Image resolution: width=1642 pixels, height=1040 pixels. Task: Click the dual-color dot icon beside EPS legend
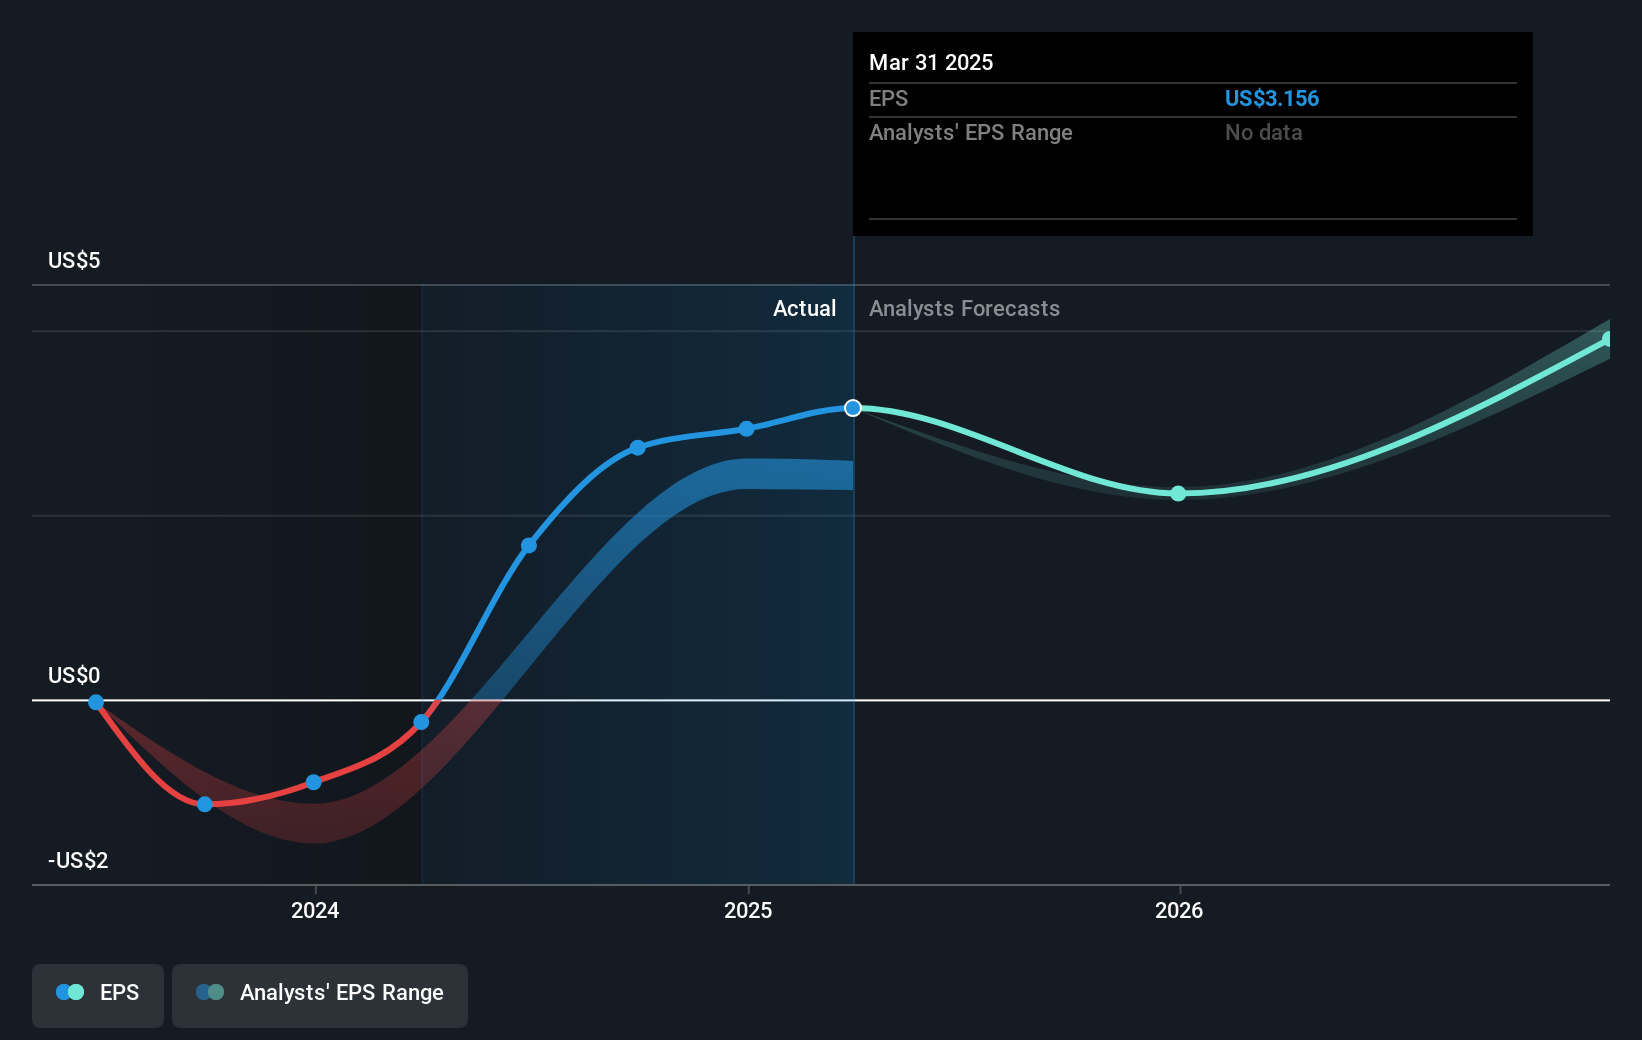(x=69, y=991)
